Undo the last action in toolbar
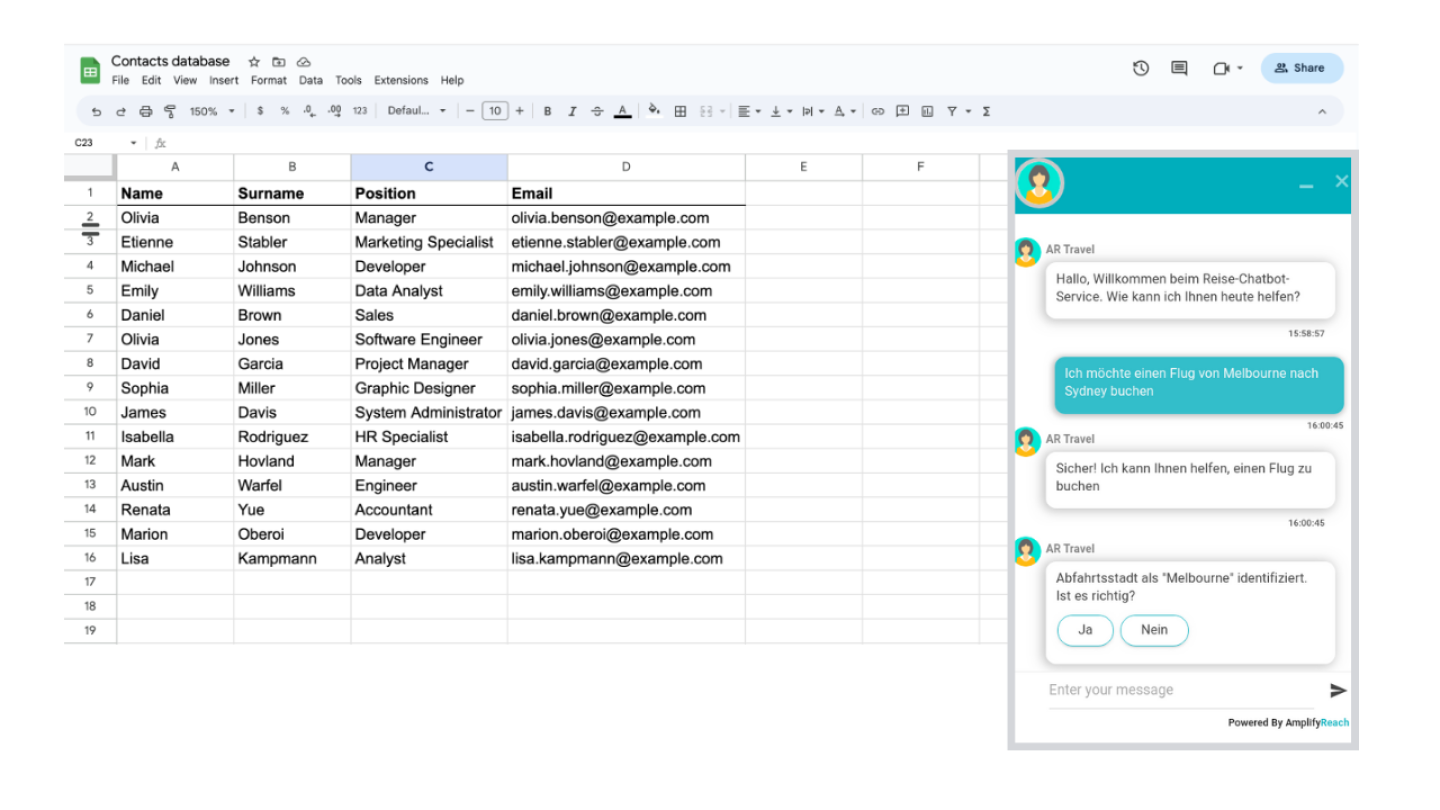1440x810 pixels. pos(96,112)
